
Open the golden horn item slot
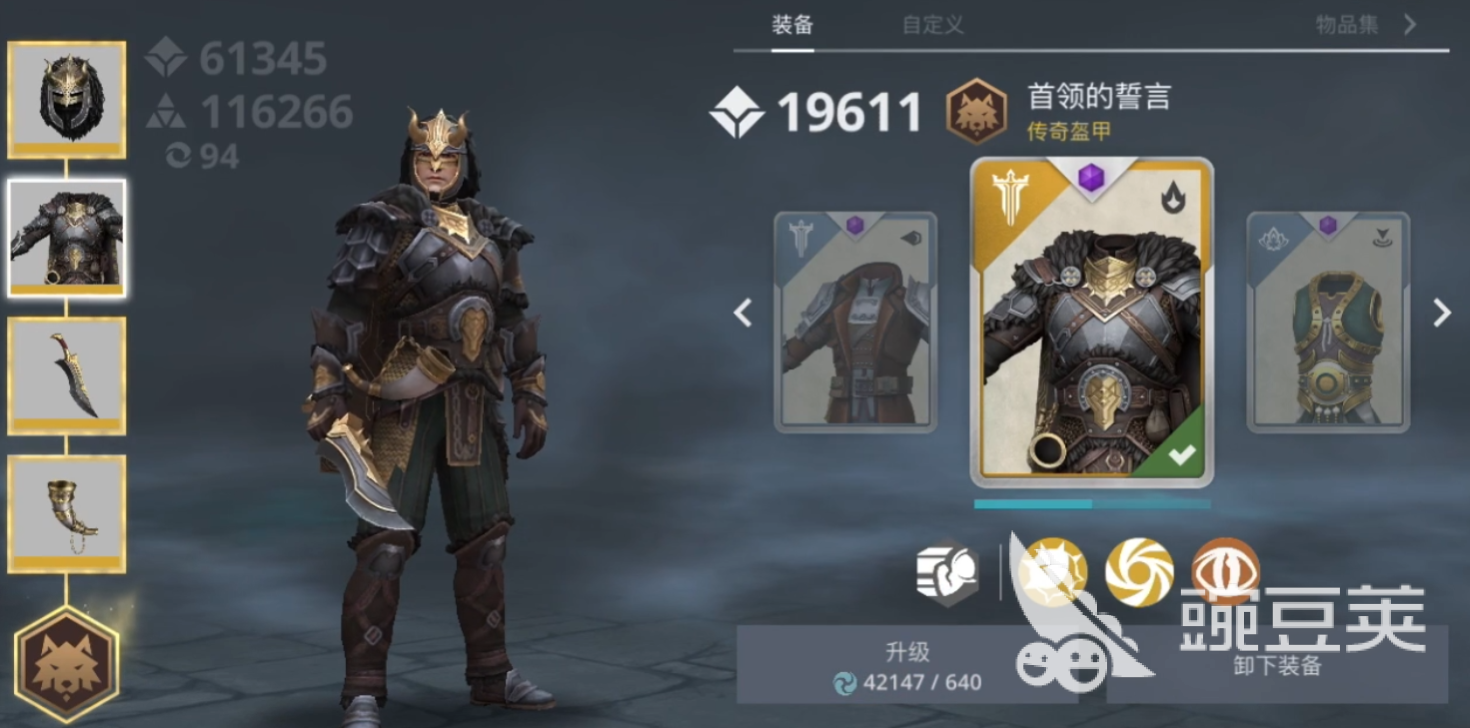pos(67,514)
